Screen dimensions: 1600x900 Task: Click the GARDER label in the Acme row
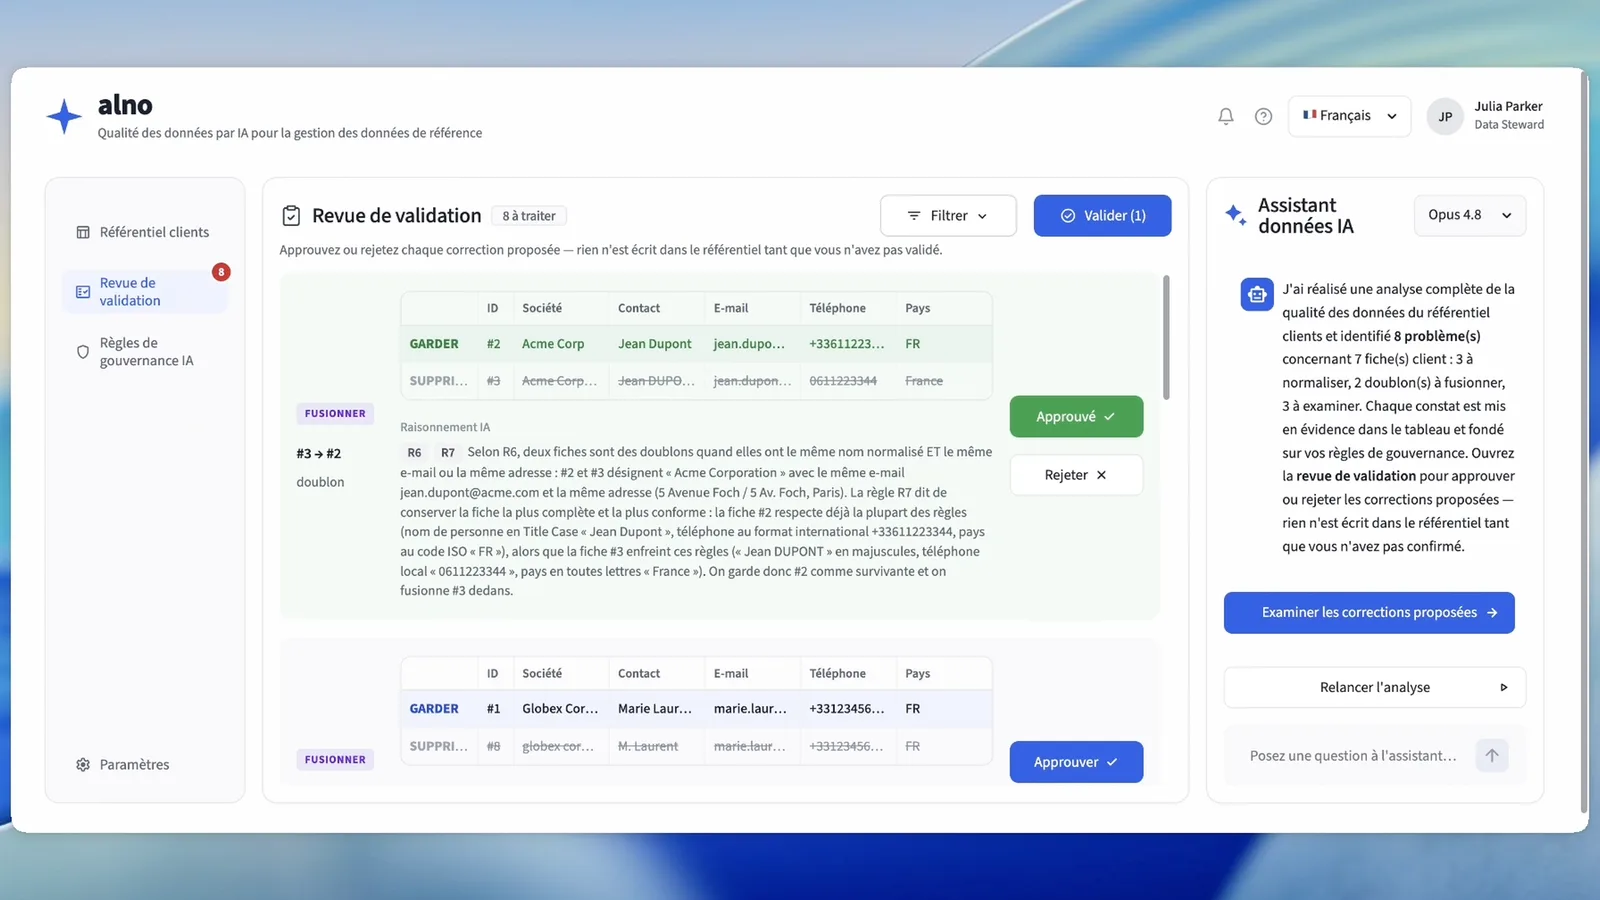(x=434, y=344)
